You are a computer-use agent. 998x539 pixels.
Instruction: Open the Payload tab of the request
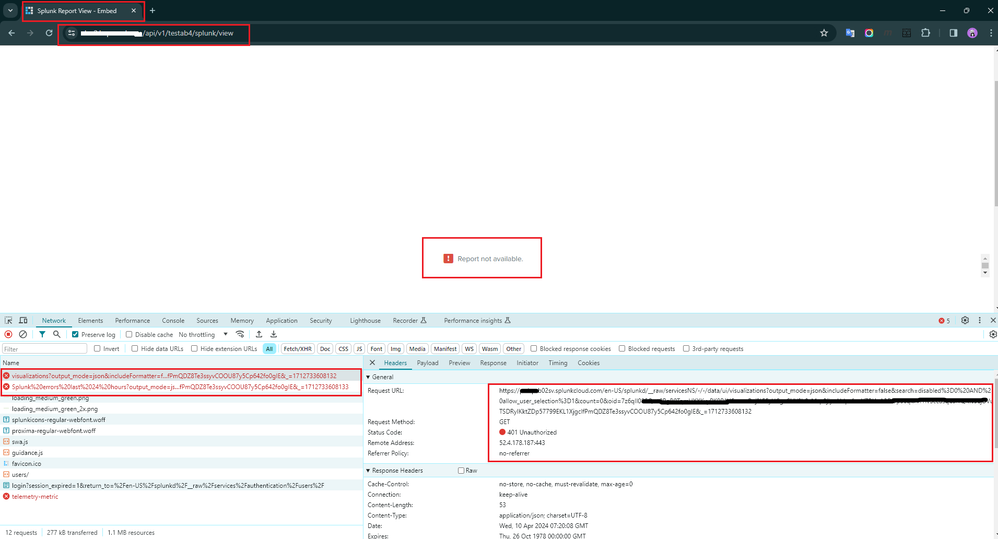coord(427,363)
